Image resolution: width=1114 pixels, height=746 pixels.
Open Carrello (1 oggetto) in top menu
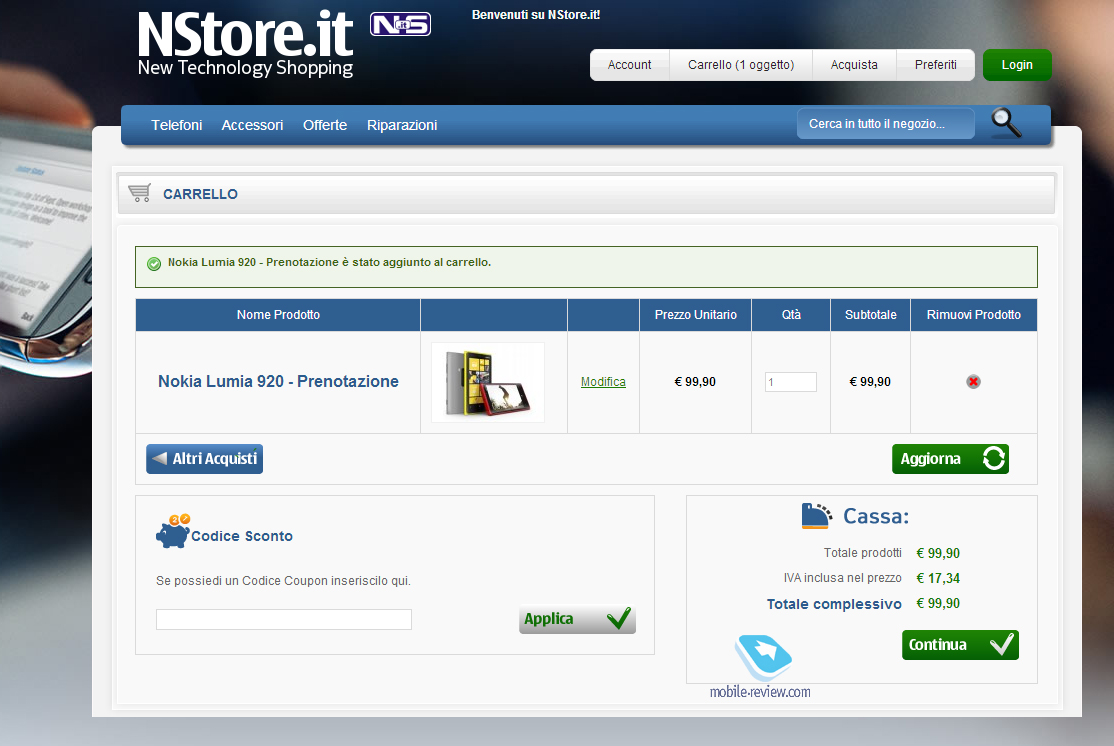pyautogui.click(x=741, y=65)
